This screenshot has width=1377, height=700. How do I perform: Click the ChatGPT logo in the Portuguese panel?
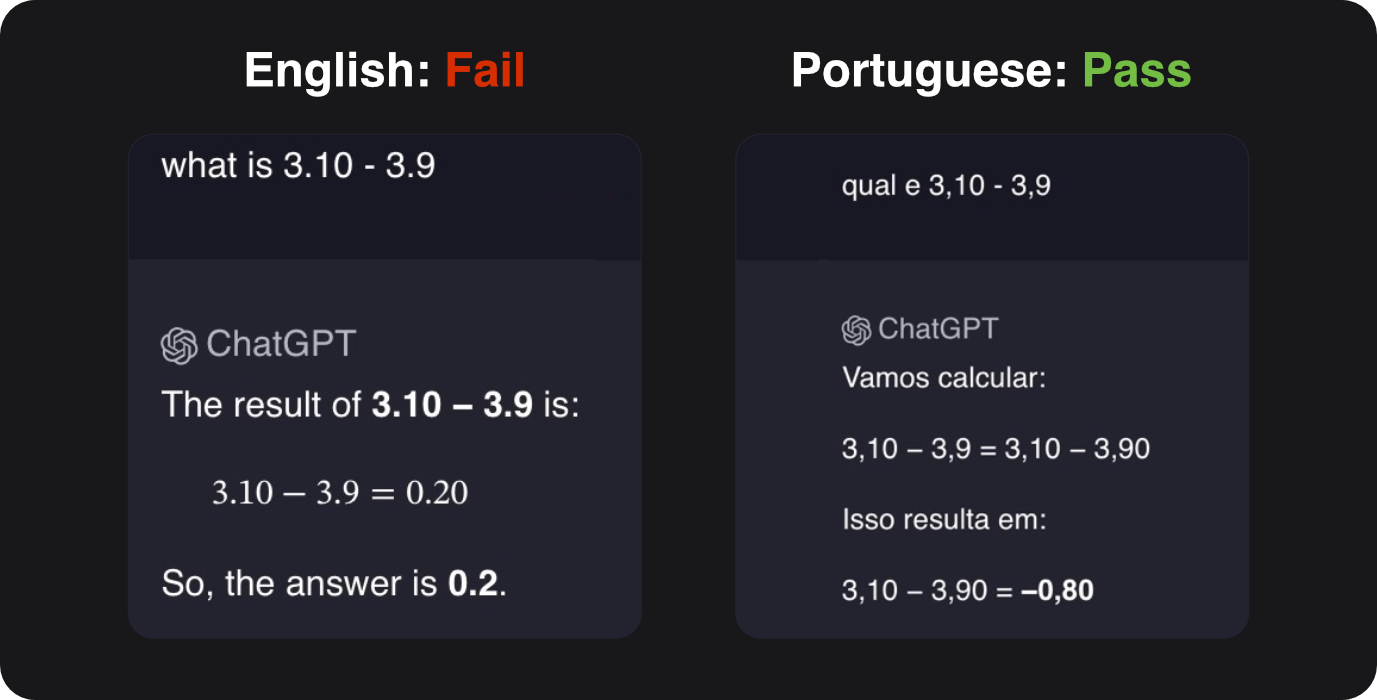tap(856, 330)
